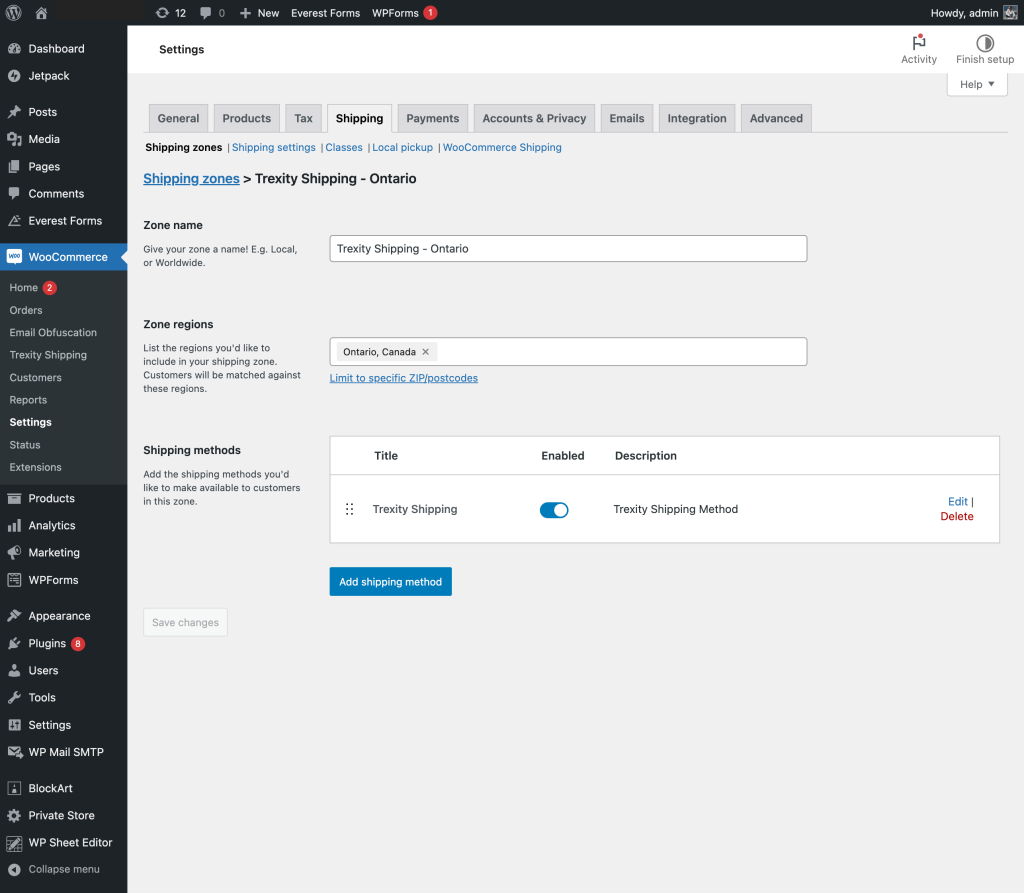Image resolution: width=1024 pixels, height=893 pixels.
Task: Open the Classes sub-link
Action: (x=344, y=148)
